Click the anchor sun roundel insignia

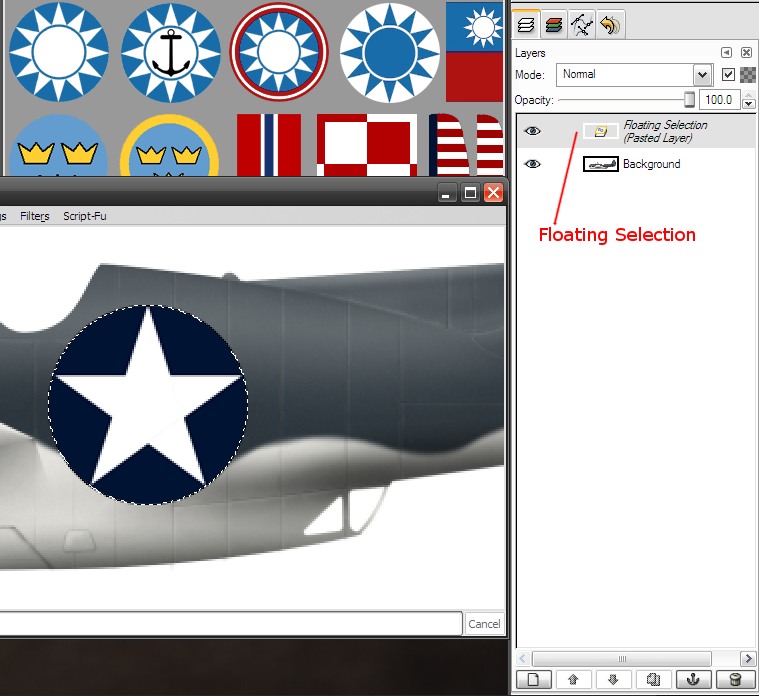pos(171,52)
